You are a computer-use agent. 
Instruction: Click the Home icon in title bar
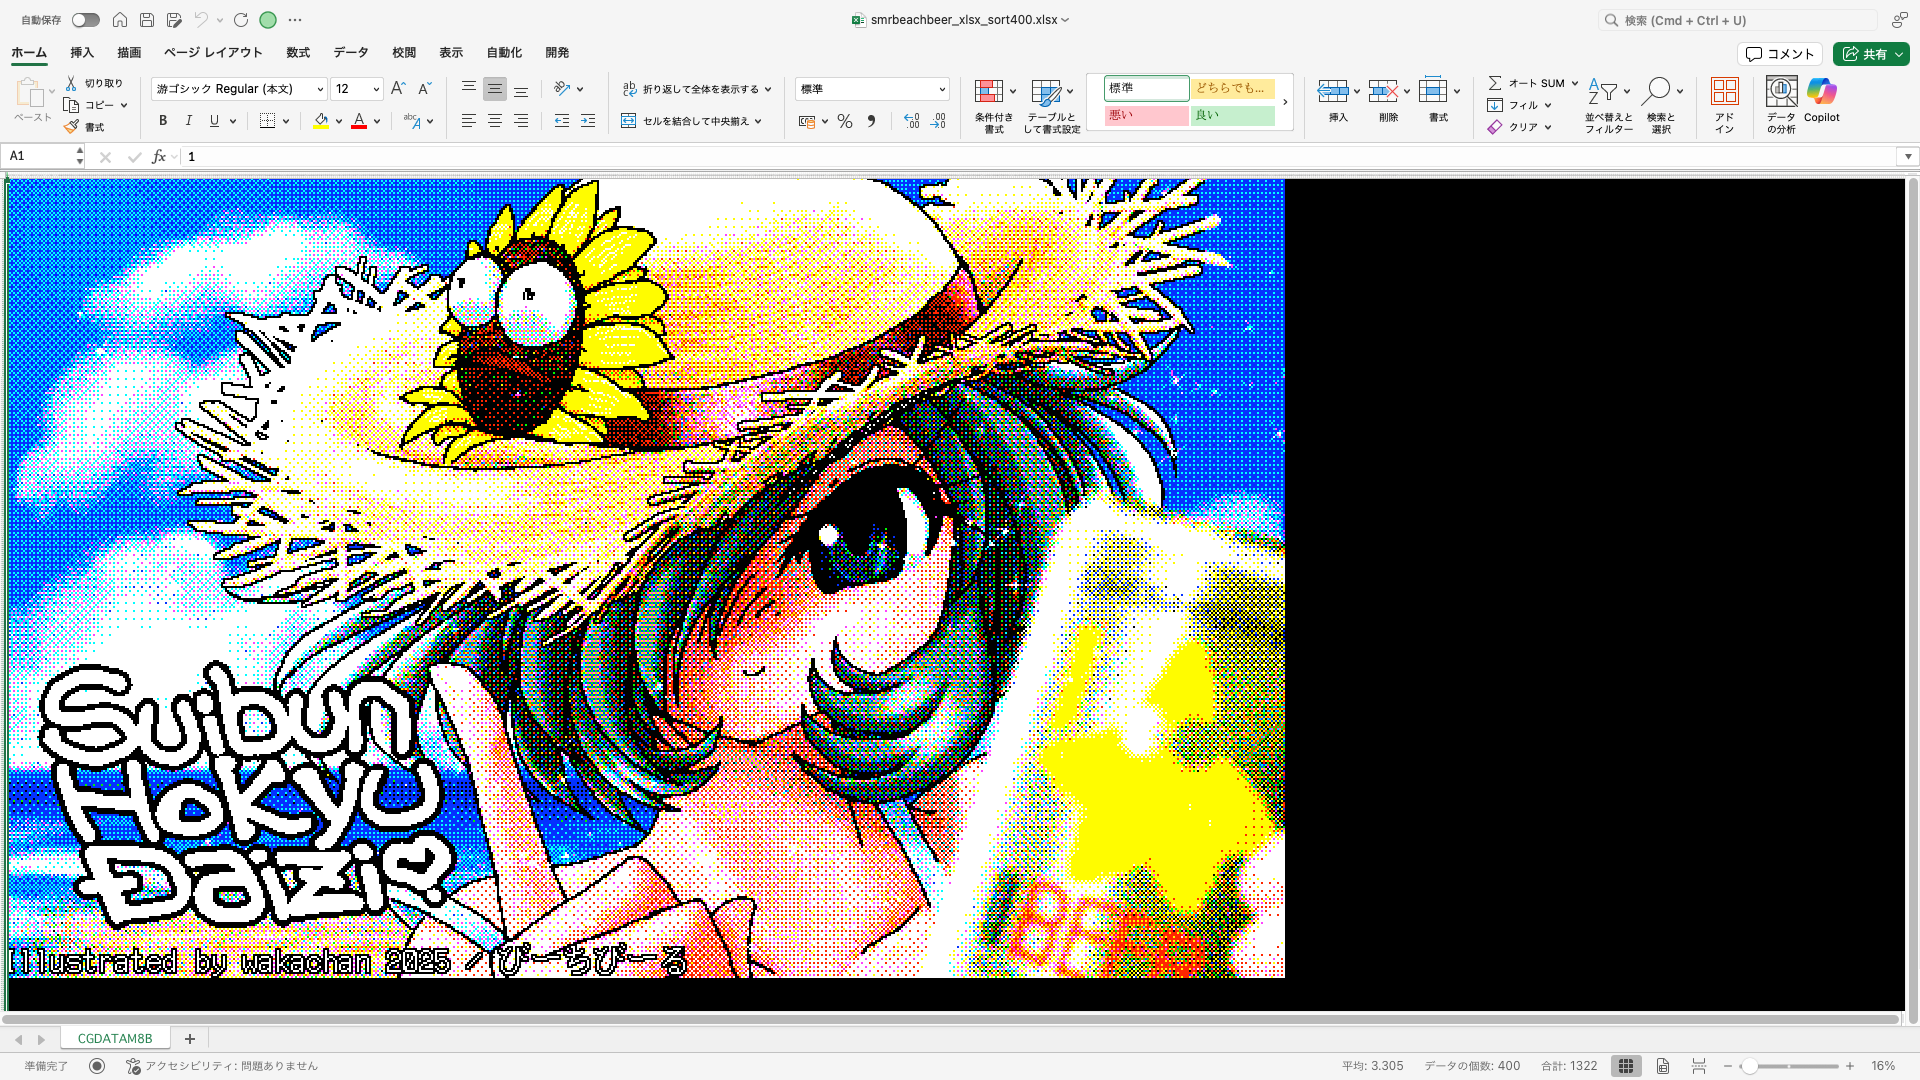[x=120, y=20]
